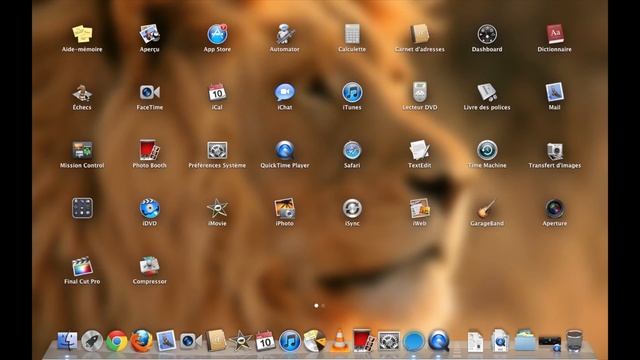Screen dimensions: 640x360
Task: Open Address Book in the Dock
Action: pyautogui.click(x=216, y=341)
